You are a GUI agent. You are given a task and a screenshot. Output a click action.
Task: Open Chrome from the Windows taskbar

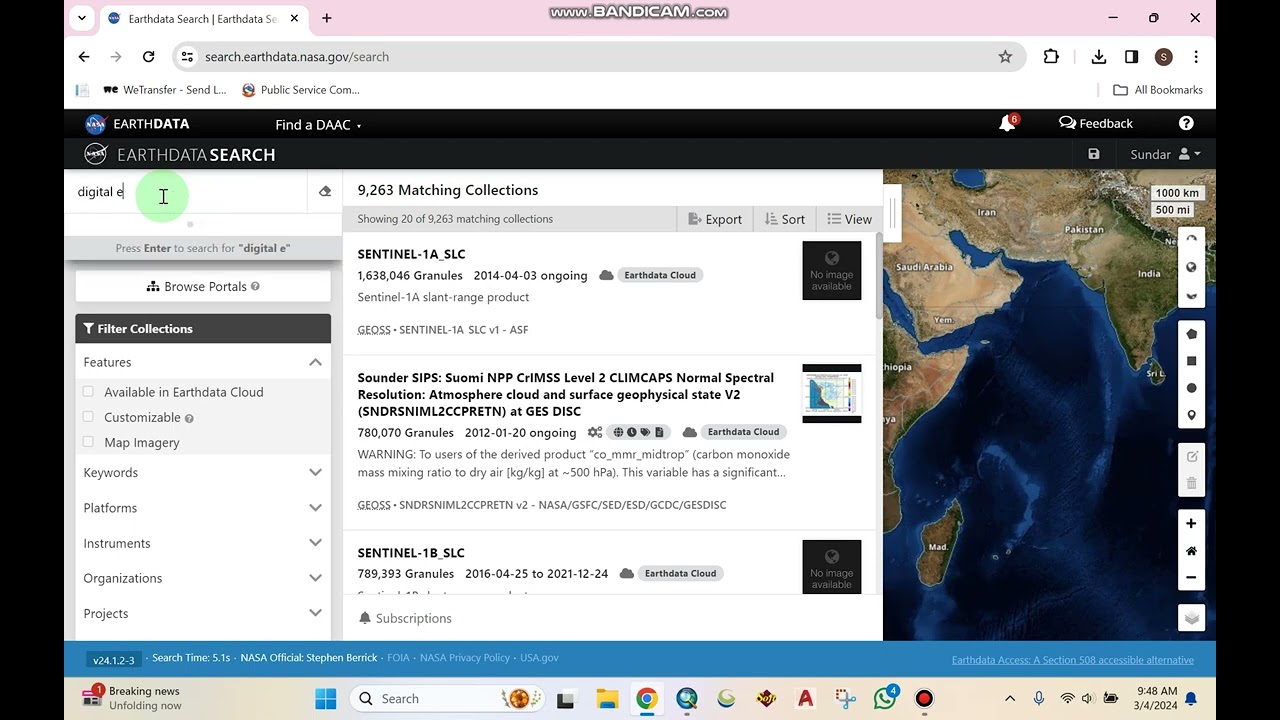pyautogui.click(x=647, y=699)
